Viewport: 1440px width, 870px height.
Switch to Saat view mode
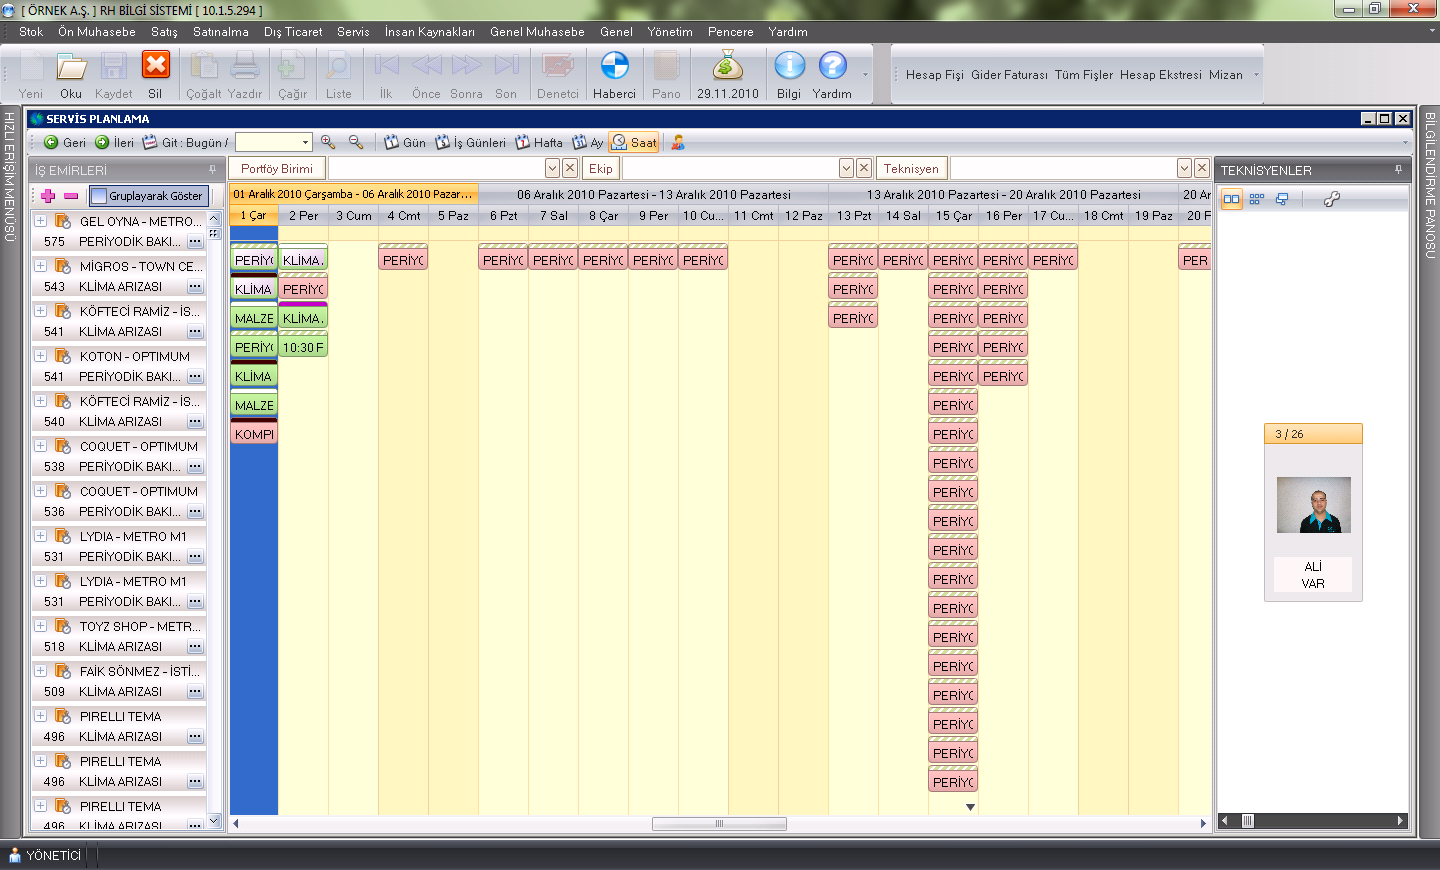point(635,143)
